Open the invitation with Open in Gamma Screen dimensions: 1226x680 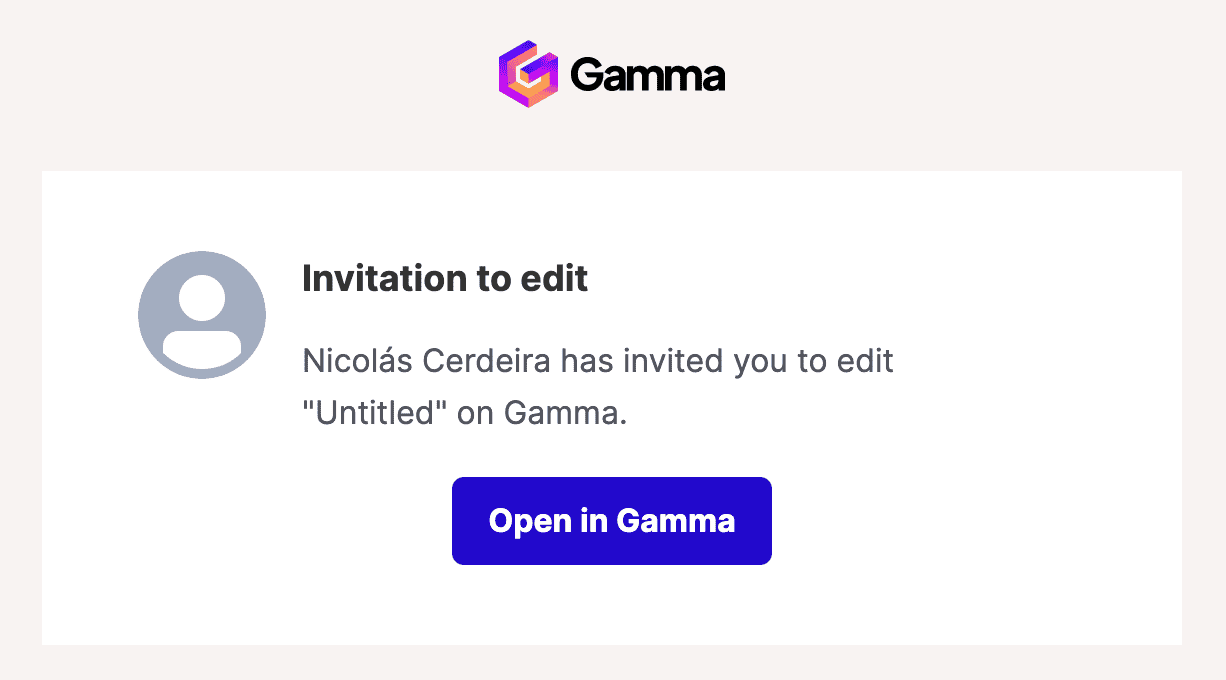[x=612, y=521]
